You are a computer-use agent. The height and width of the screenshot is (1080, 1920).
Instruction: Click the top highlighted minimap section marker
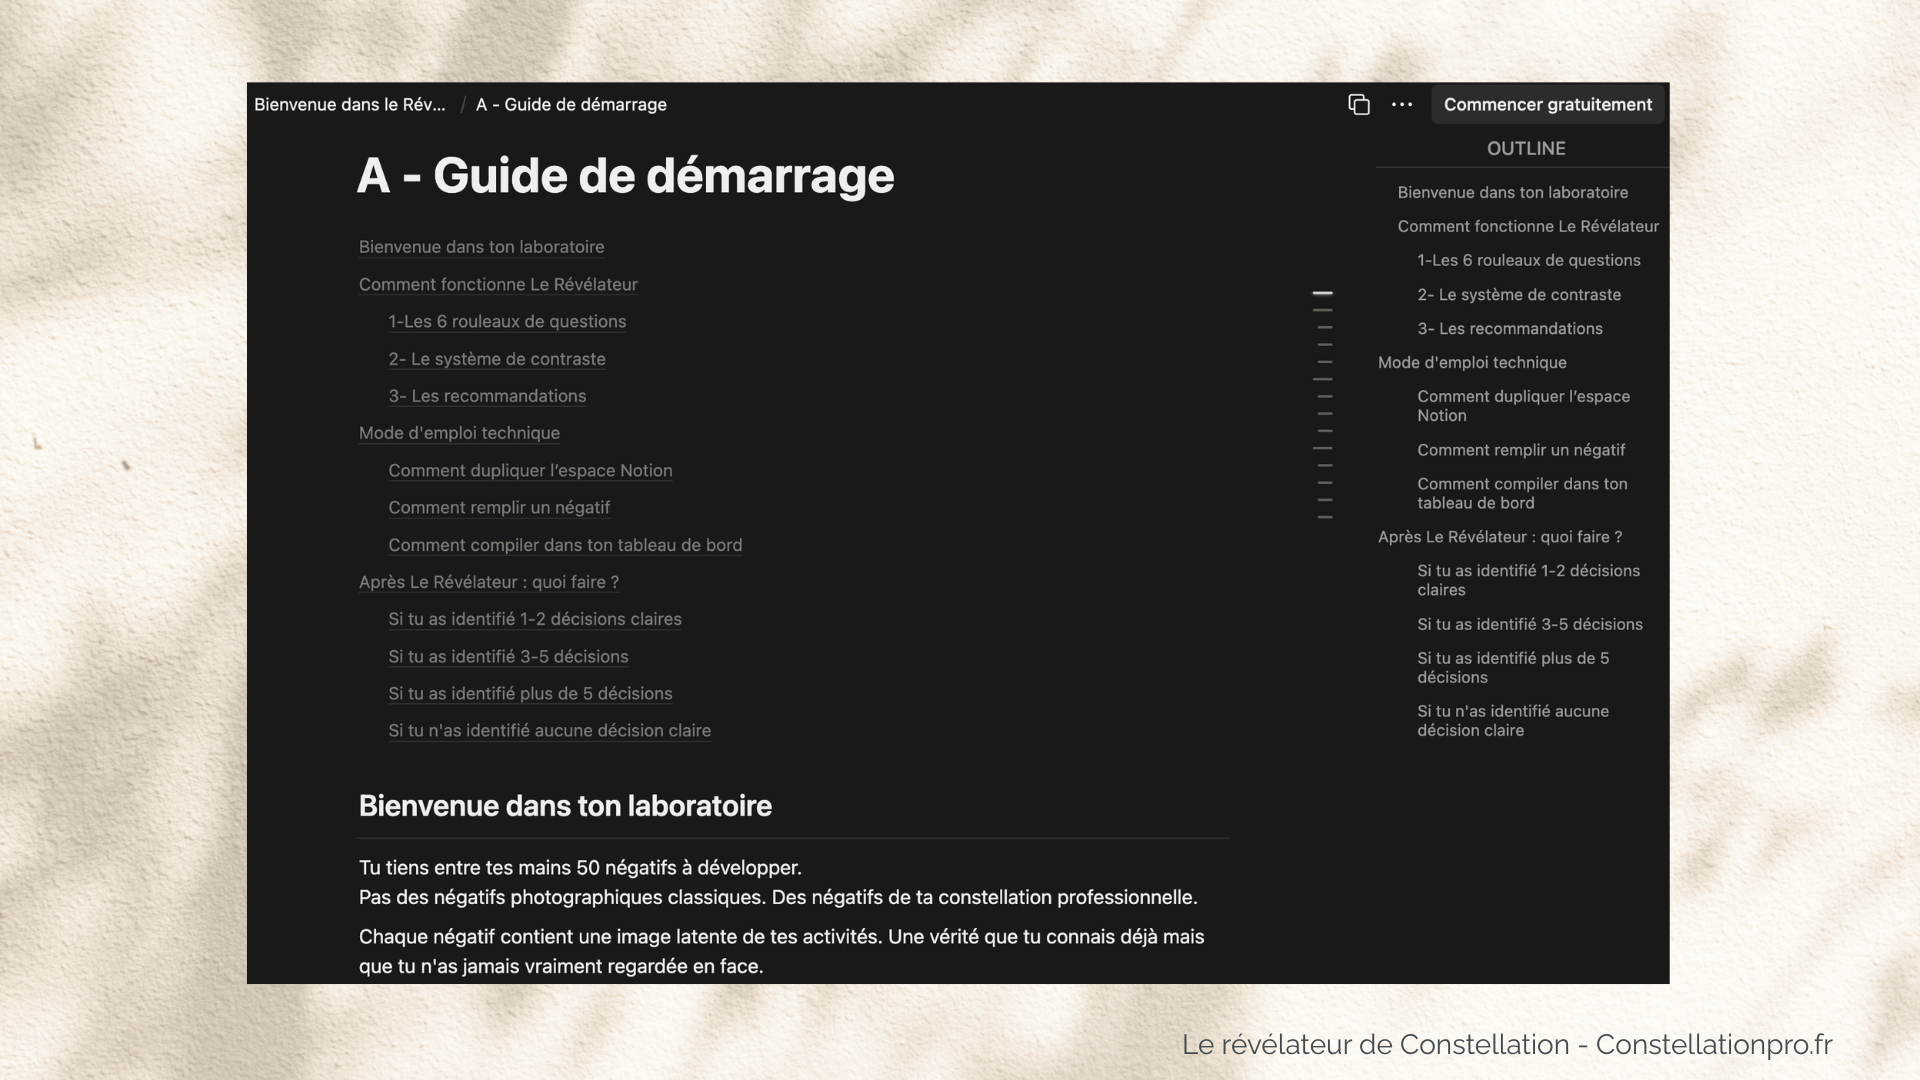(x=1322, y=294)
